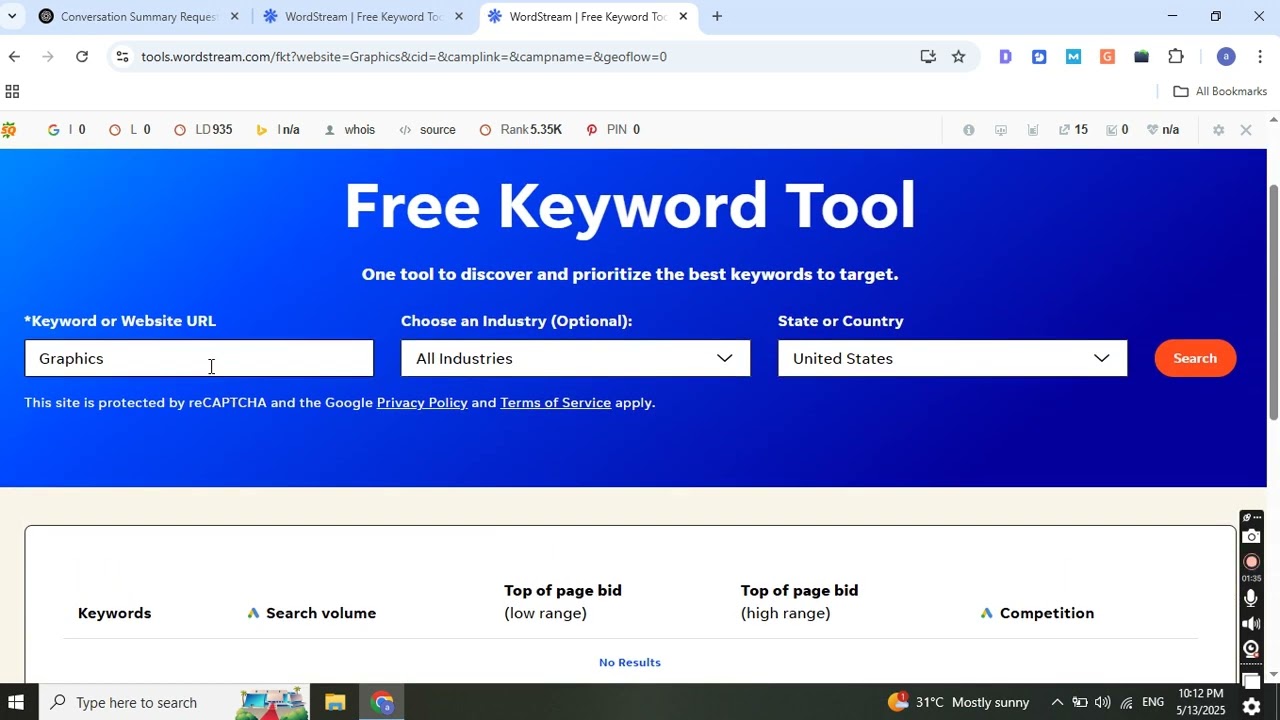1280x720 pixels.
Task: Open SEOquake settings gear
Action: tap(1218, 130)
